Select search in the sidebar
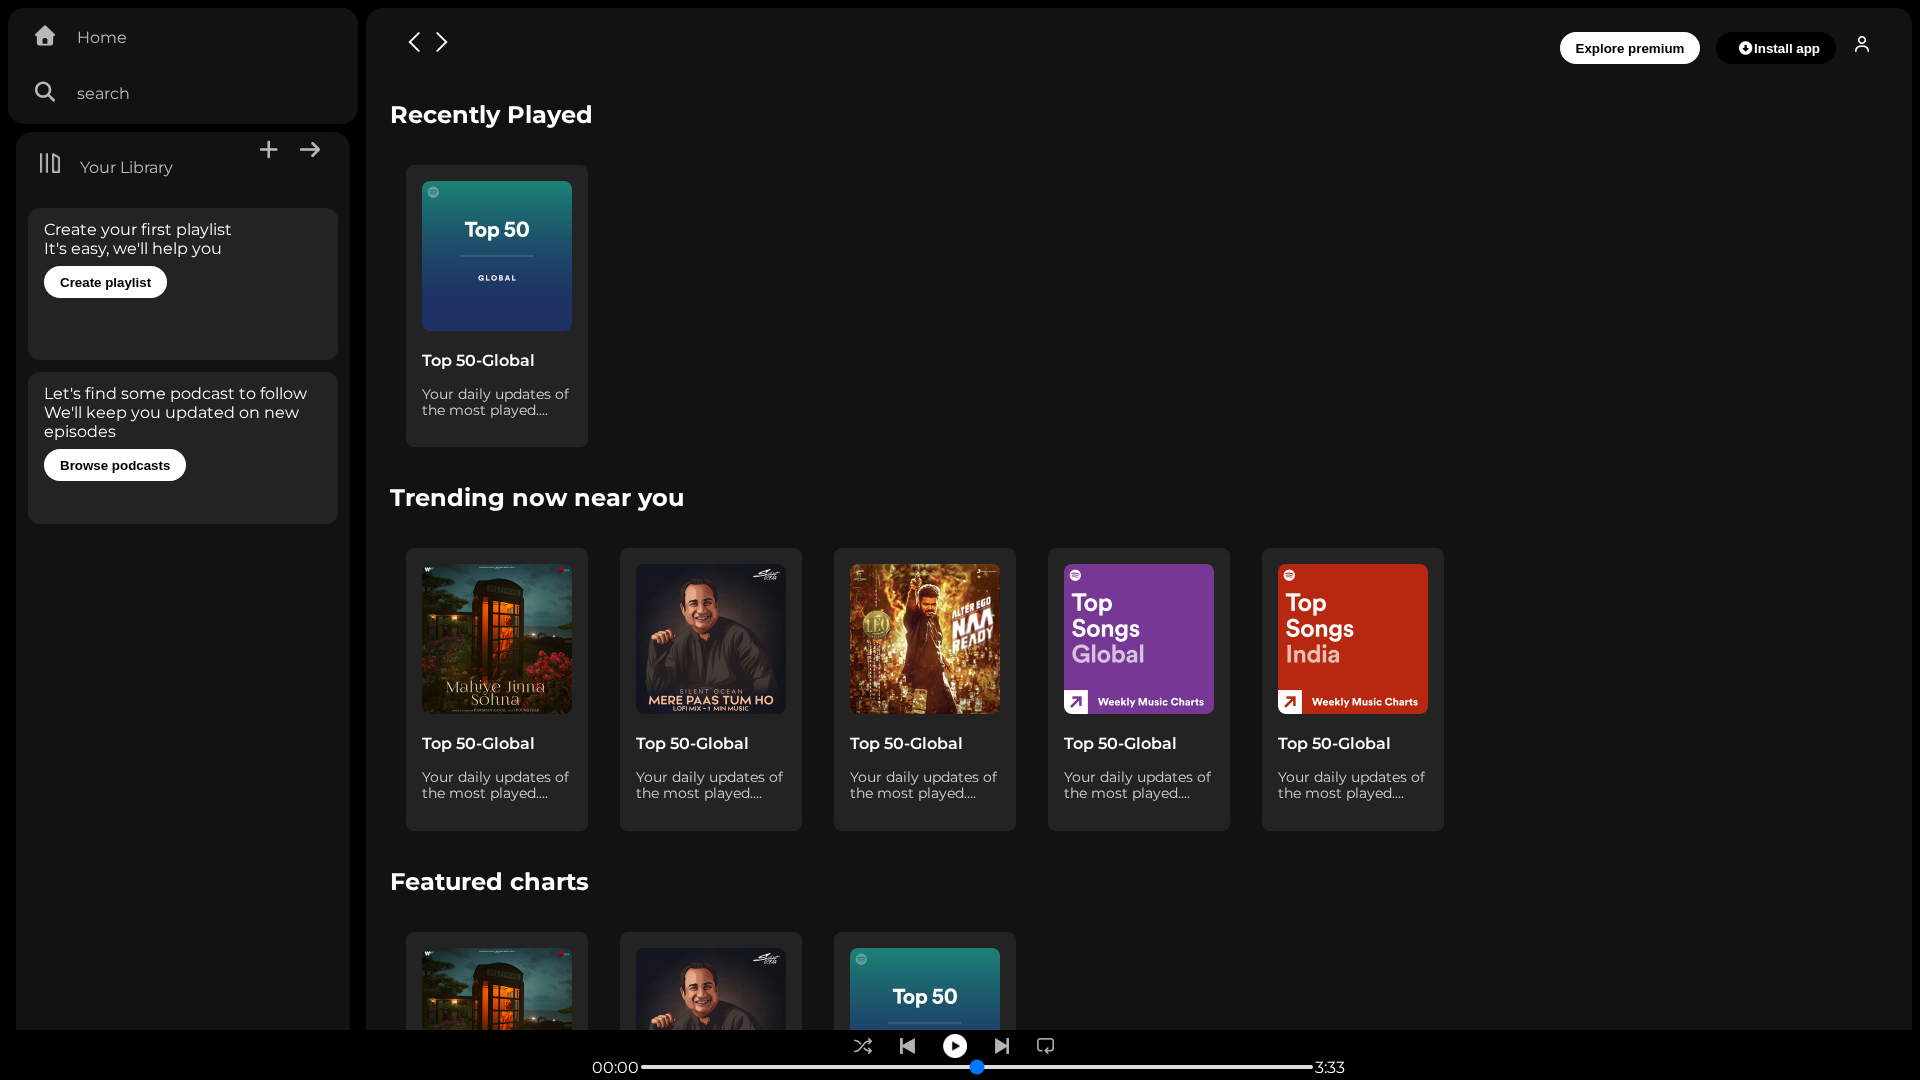The image size is (1920, 1080). 103,93
